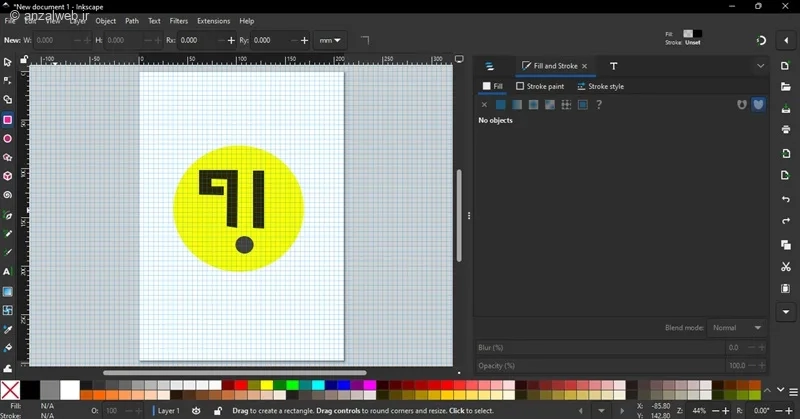The height and width of the screenshot is (419, 800).
Task: Click the New document icon
Action: pos(786,66)
